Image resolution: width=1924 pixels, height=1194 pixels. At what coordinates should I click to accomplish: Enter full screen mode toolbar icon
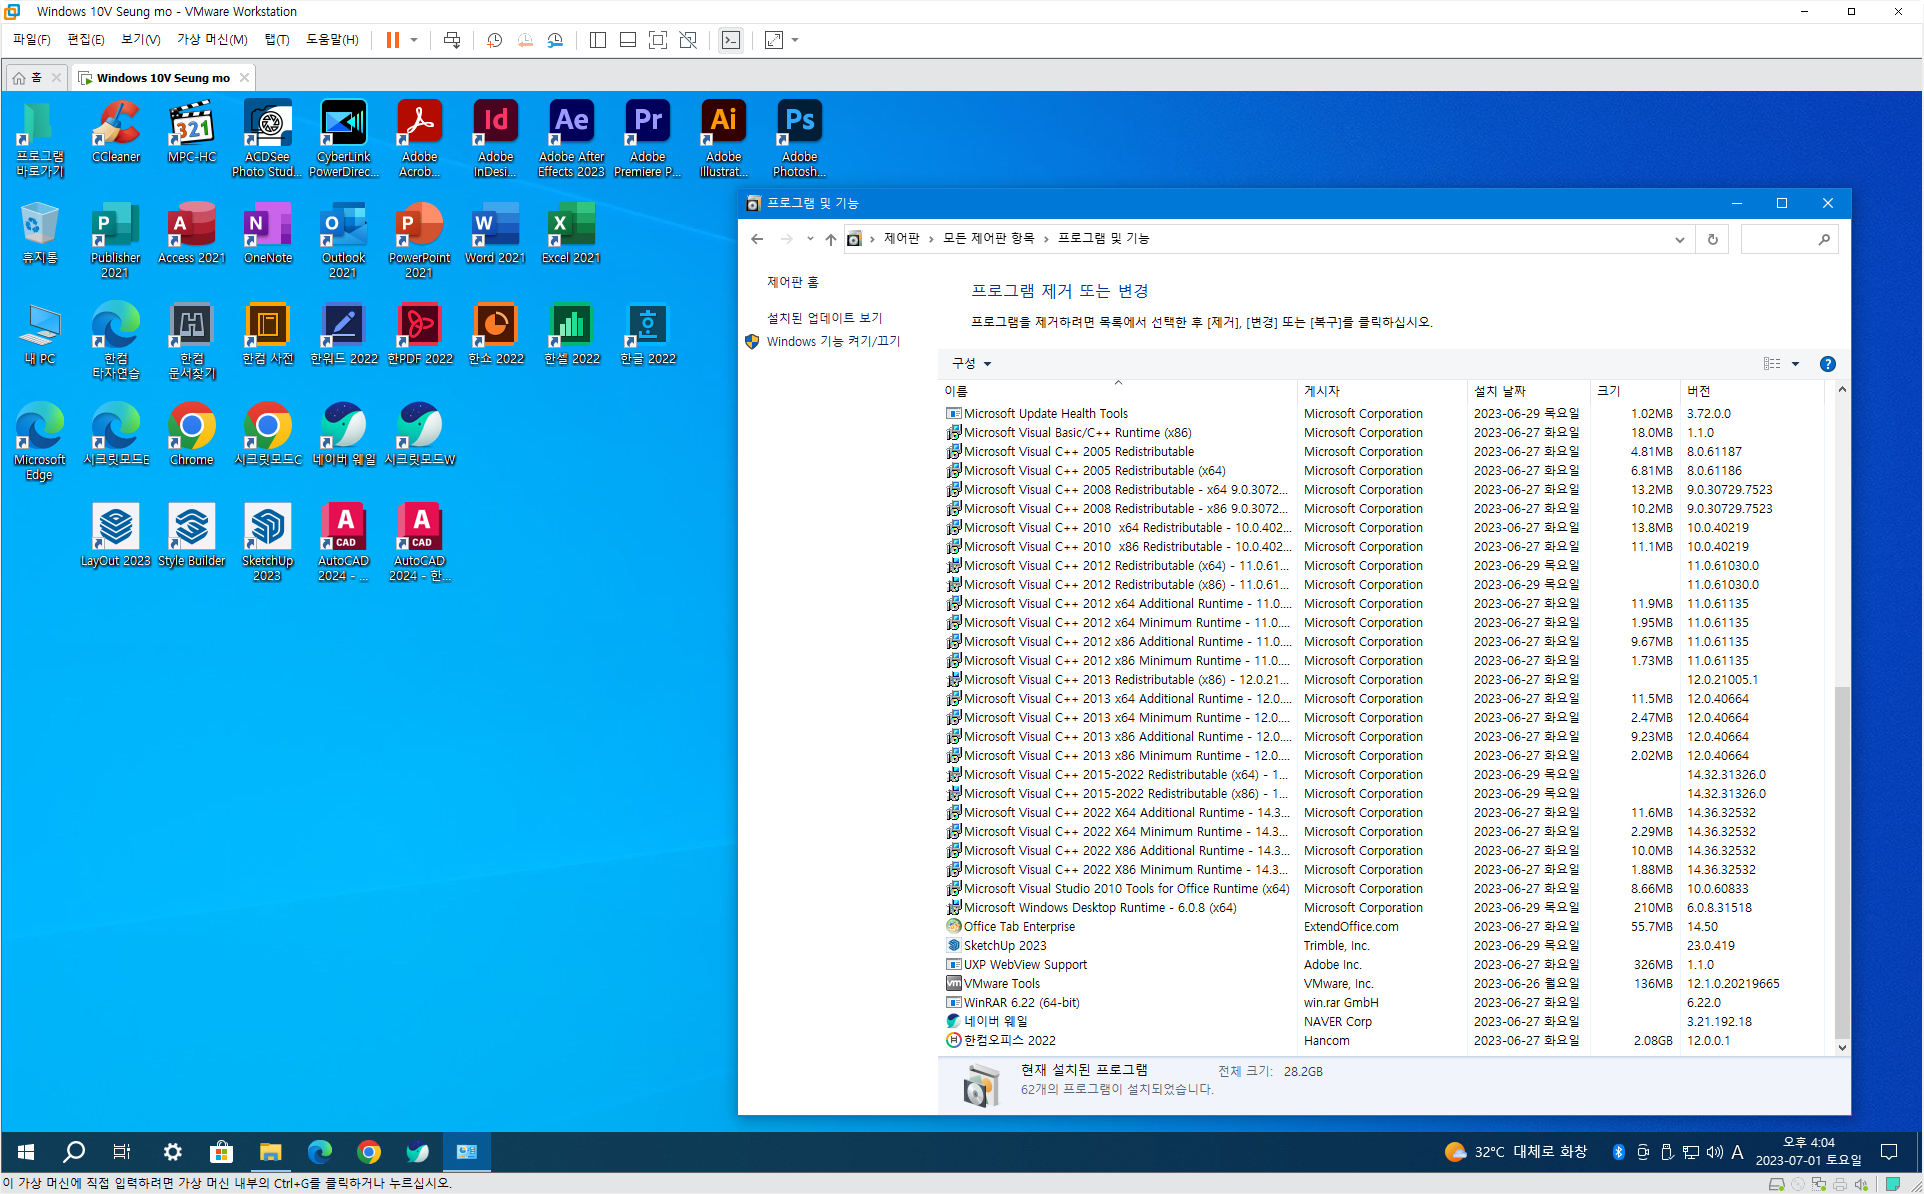click(657, 40)
